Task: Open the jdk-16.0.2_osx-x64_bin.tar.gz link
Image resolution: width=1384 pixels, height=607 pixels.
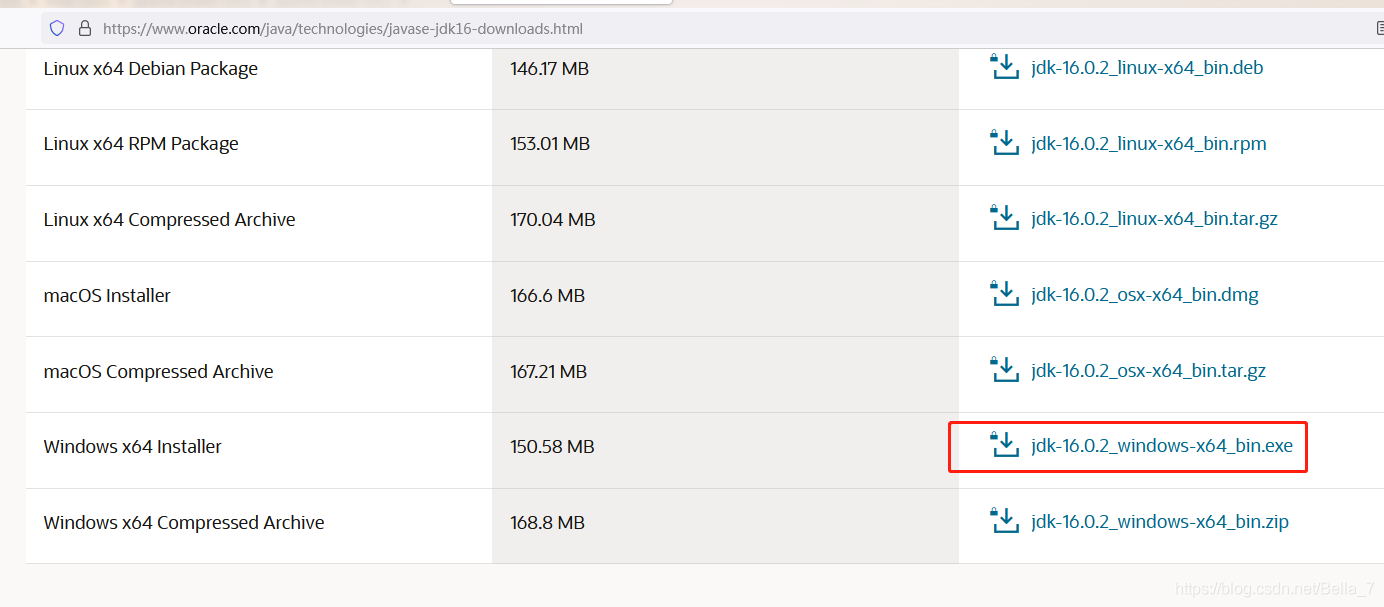Action: pyautogui.click(x=1148, y=371)
